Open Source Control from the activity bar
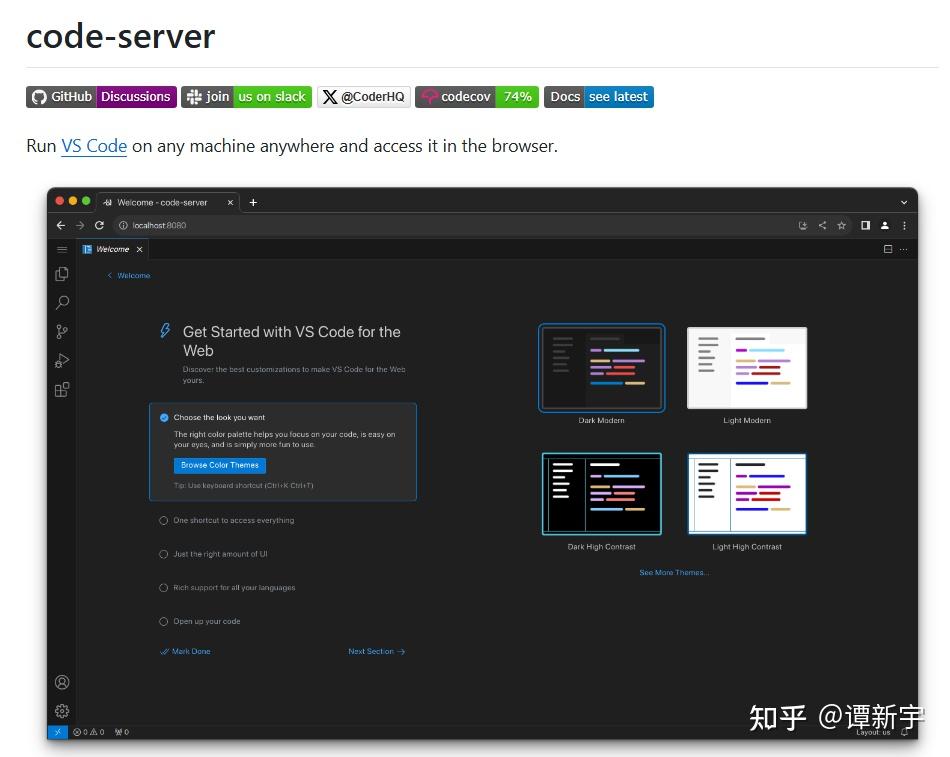 (x=62, y=331)
